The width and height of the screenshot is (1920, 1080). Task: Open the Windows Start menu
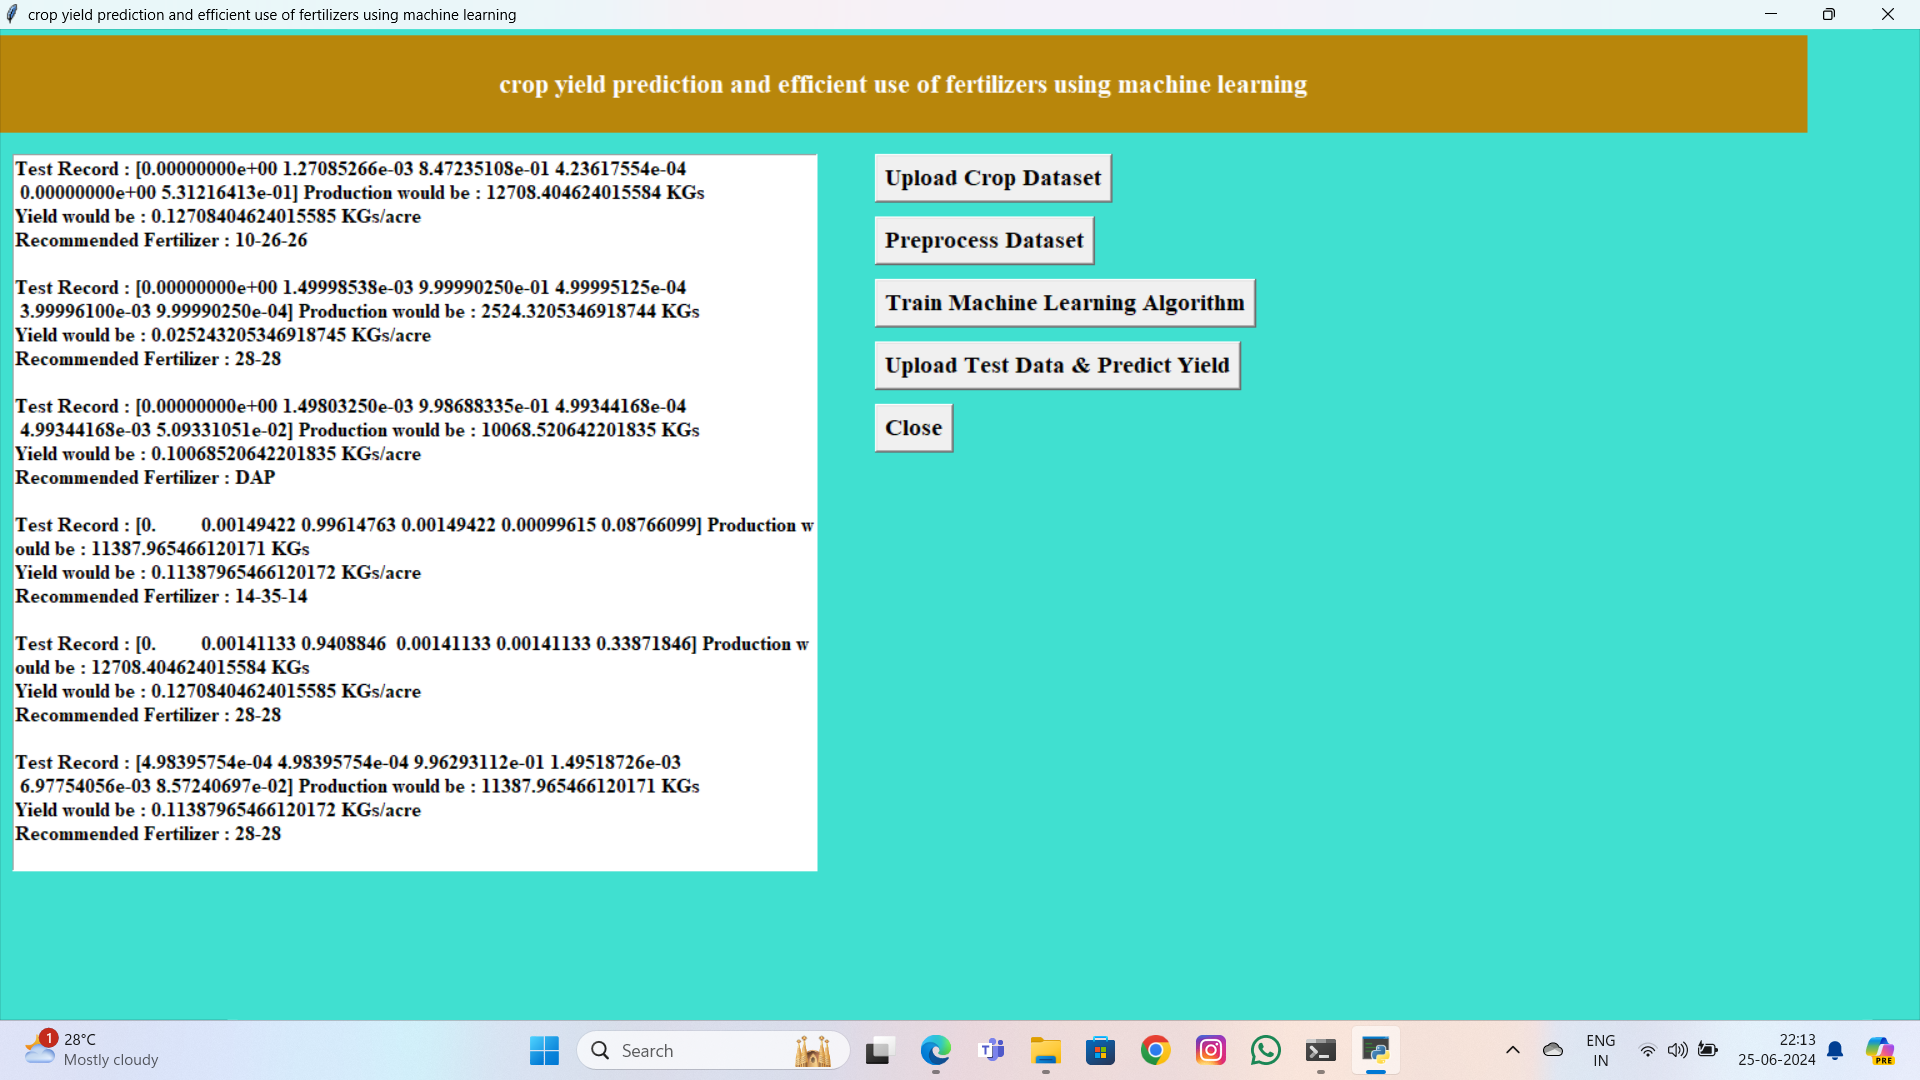pyautogui.click(x=544, y=1051)
